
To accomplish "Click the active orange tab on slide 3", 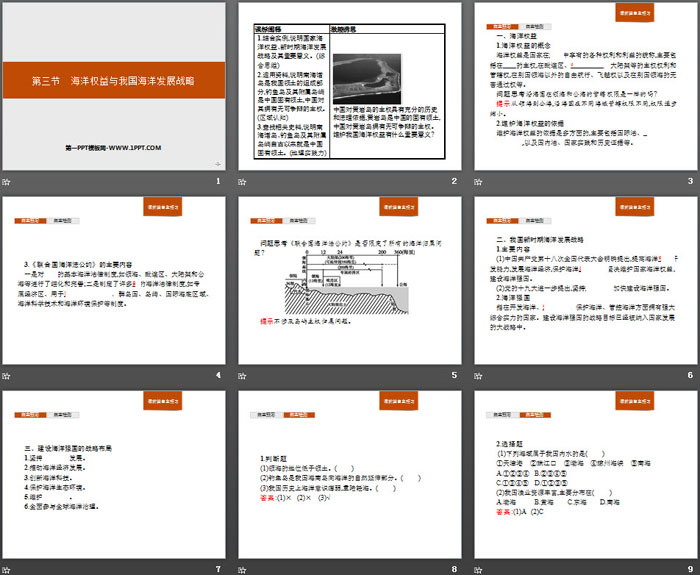I will [502, 27].
